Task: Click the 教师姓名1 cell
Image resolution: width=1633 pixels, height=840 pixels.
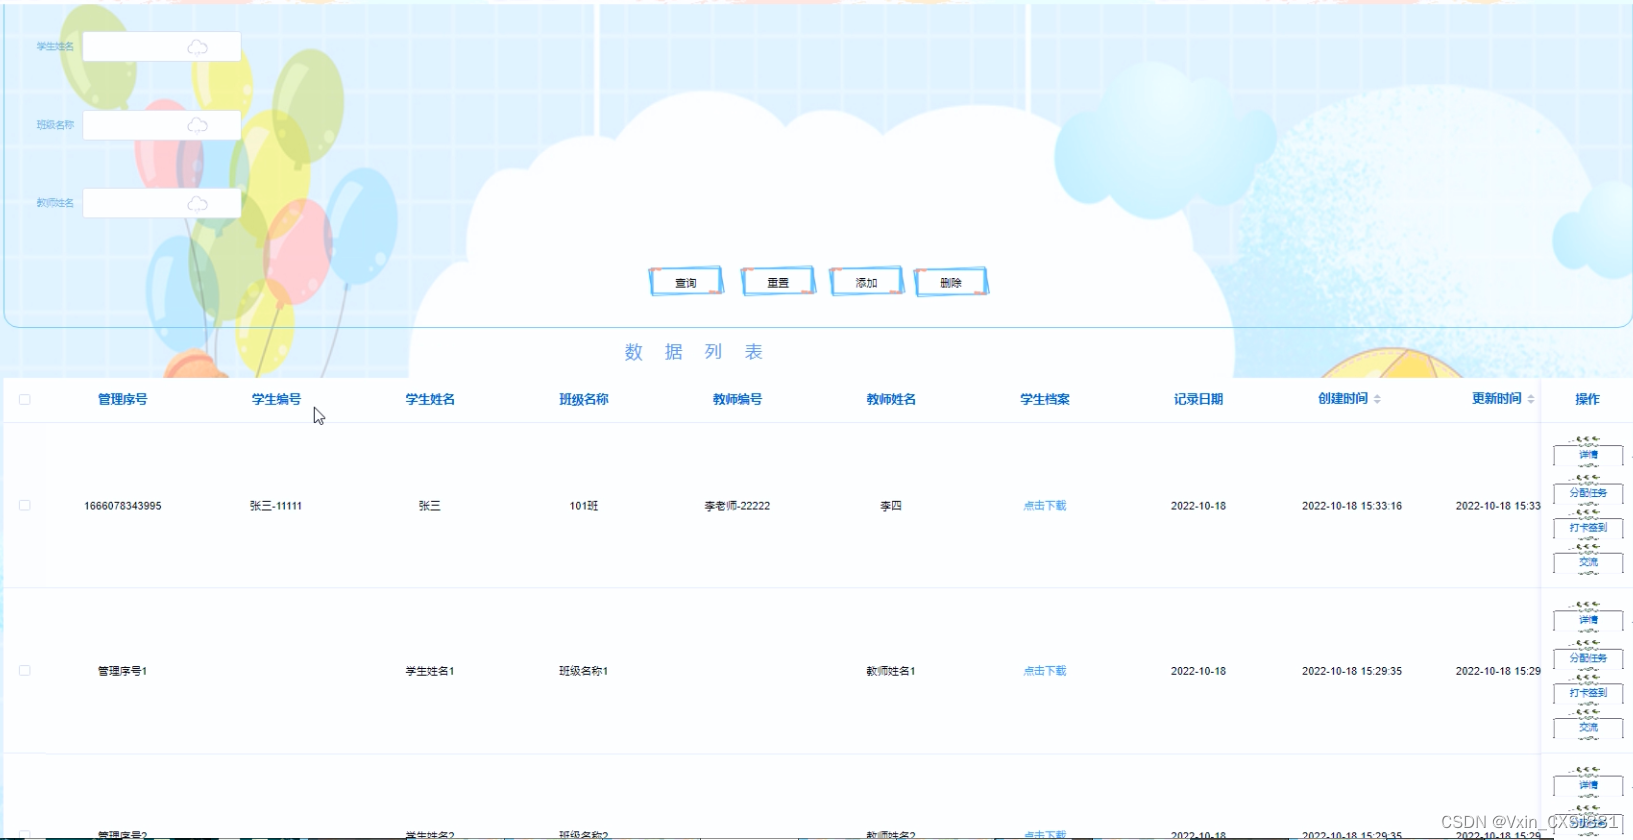Action: [x=891, y=671]
